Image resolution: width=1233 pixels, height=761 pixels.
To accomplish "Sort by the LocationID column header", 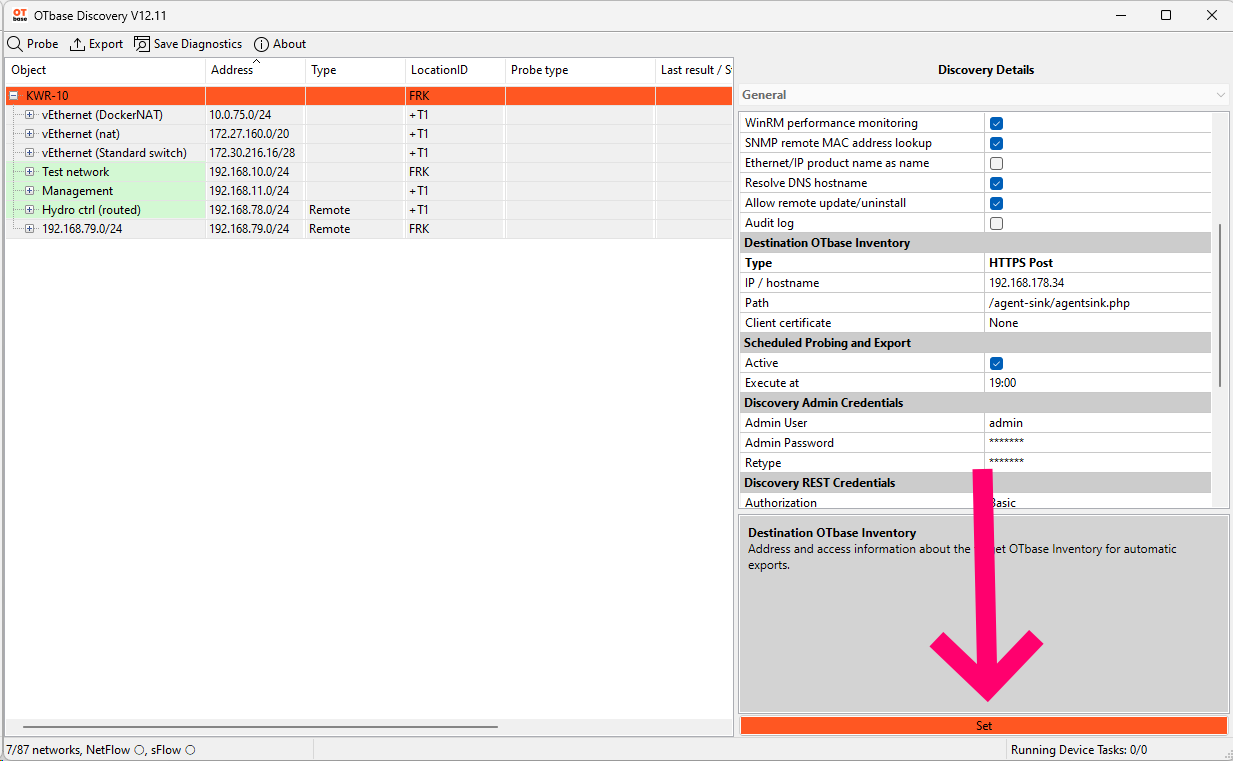I will [x=456, y=70].
